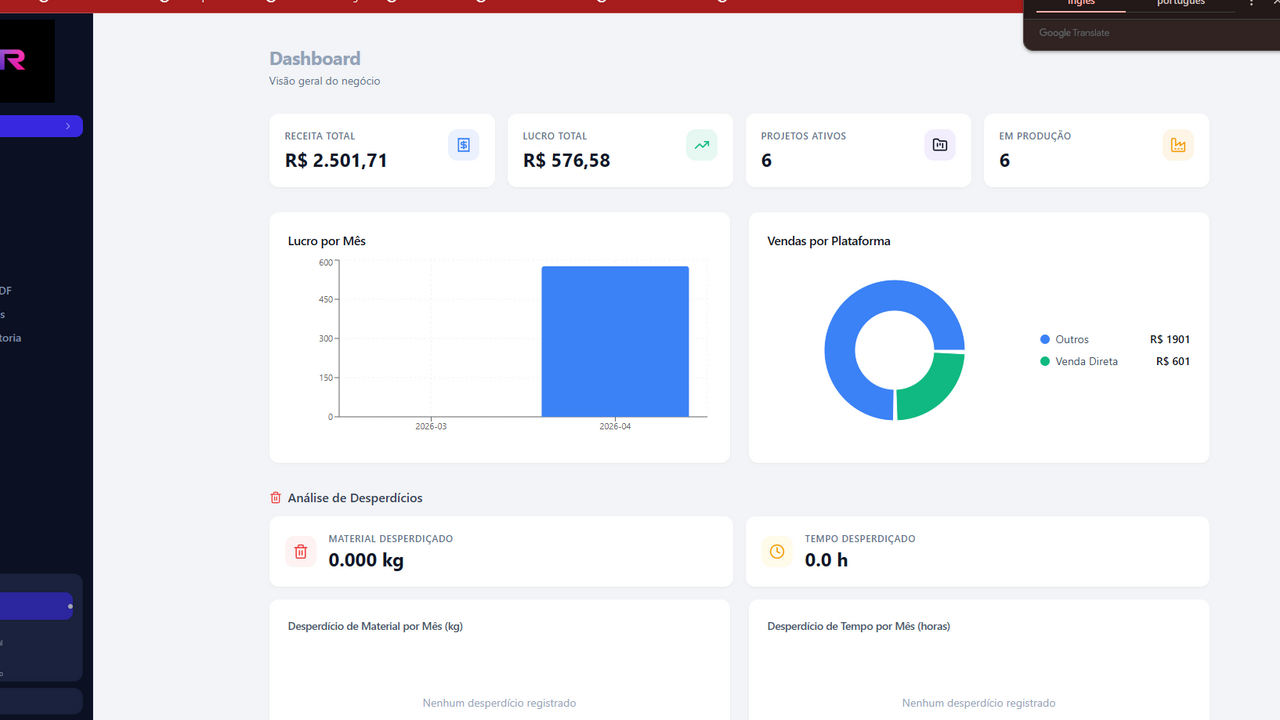Click the 'LUCRO TOTAL' card label

point(555,136)
